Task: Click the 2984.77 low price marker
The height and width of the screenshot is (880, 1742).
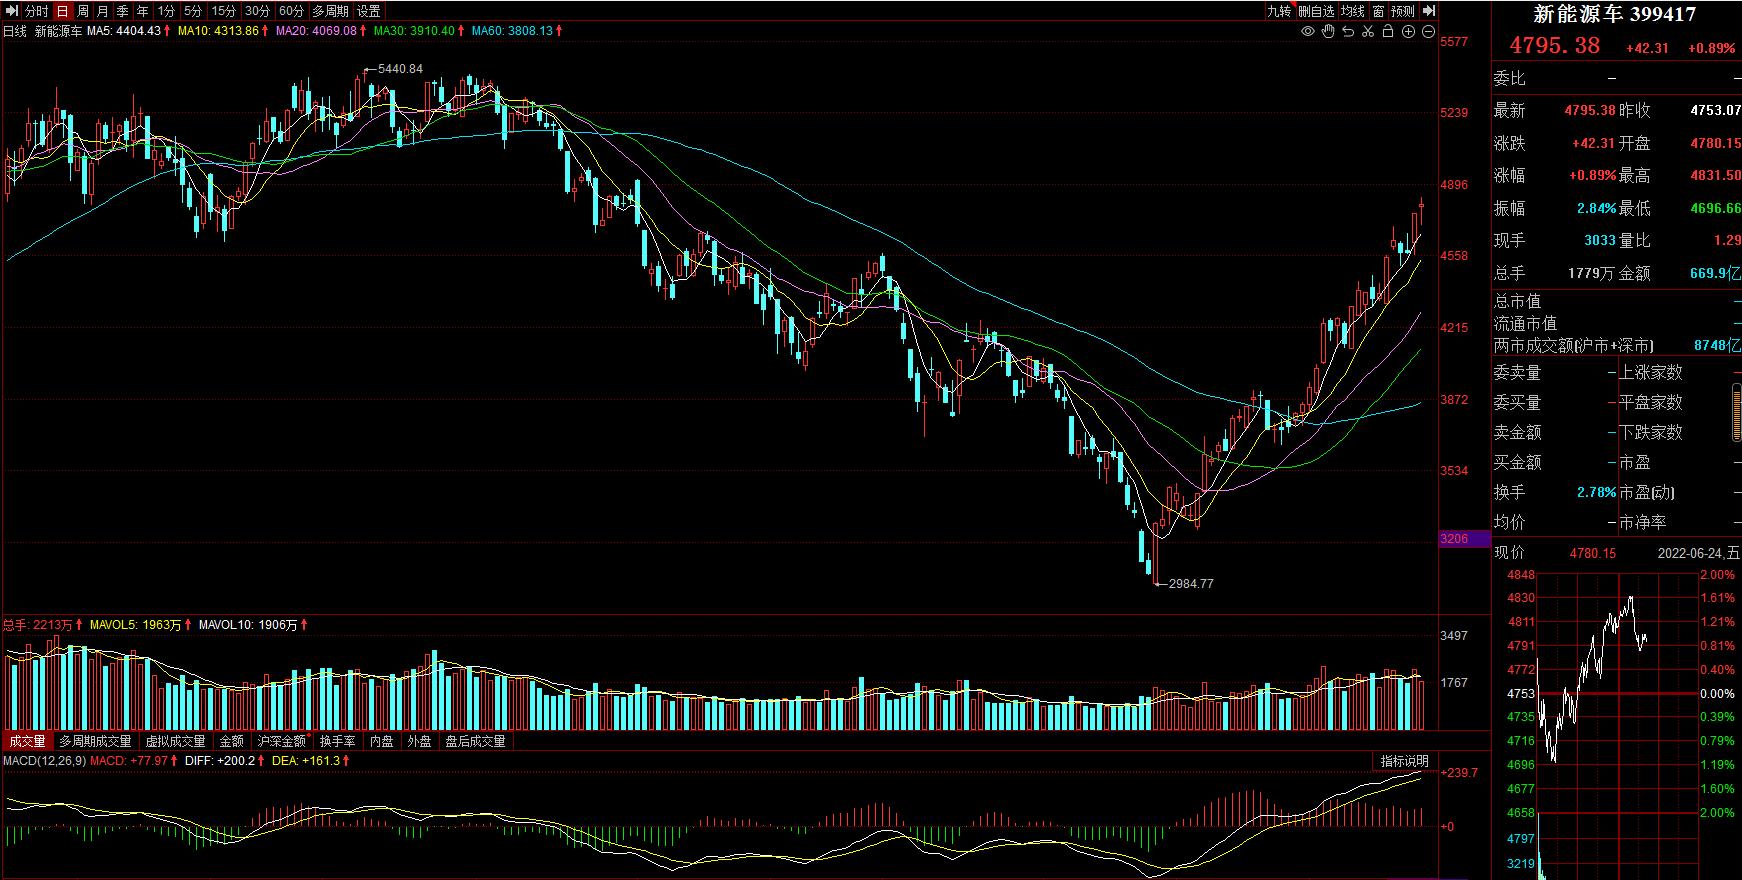Action: point(1191,583)
